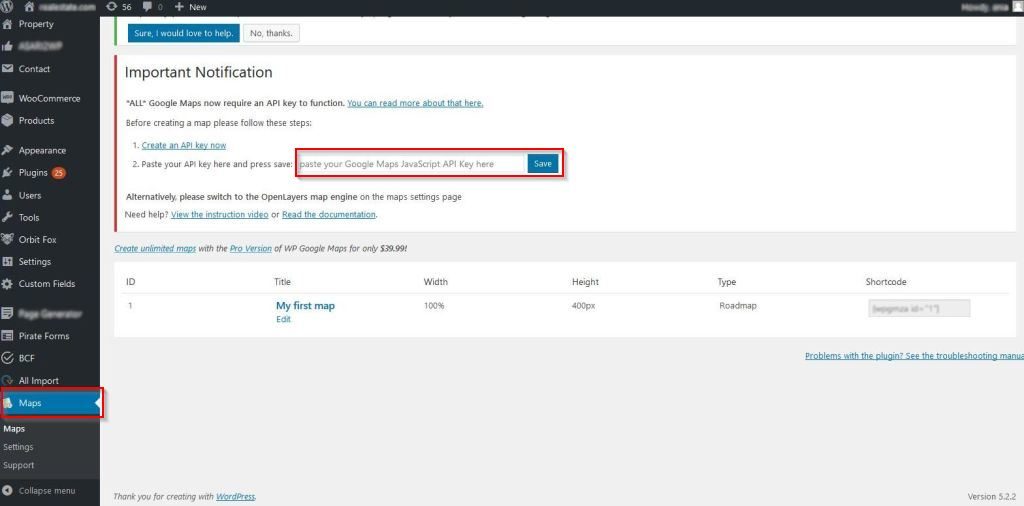Screen dimensions: 1024x506
Task: Select the shortcode field for map 1
Action: click(x=919, y=308)
